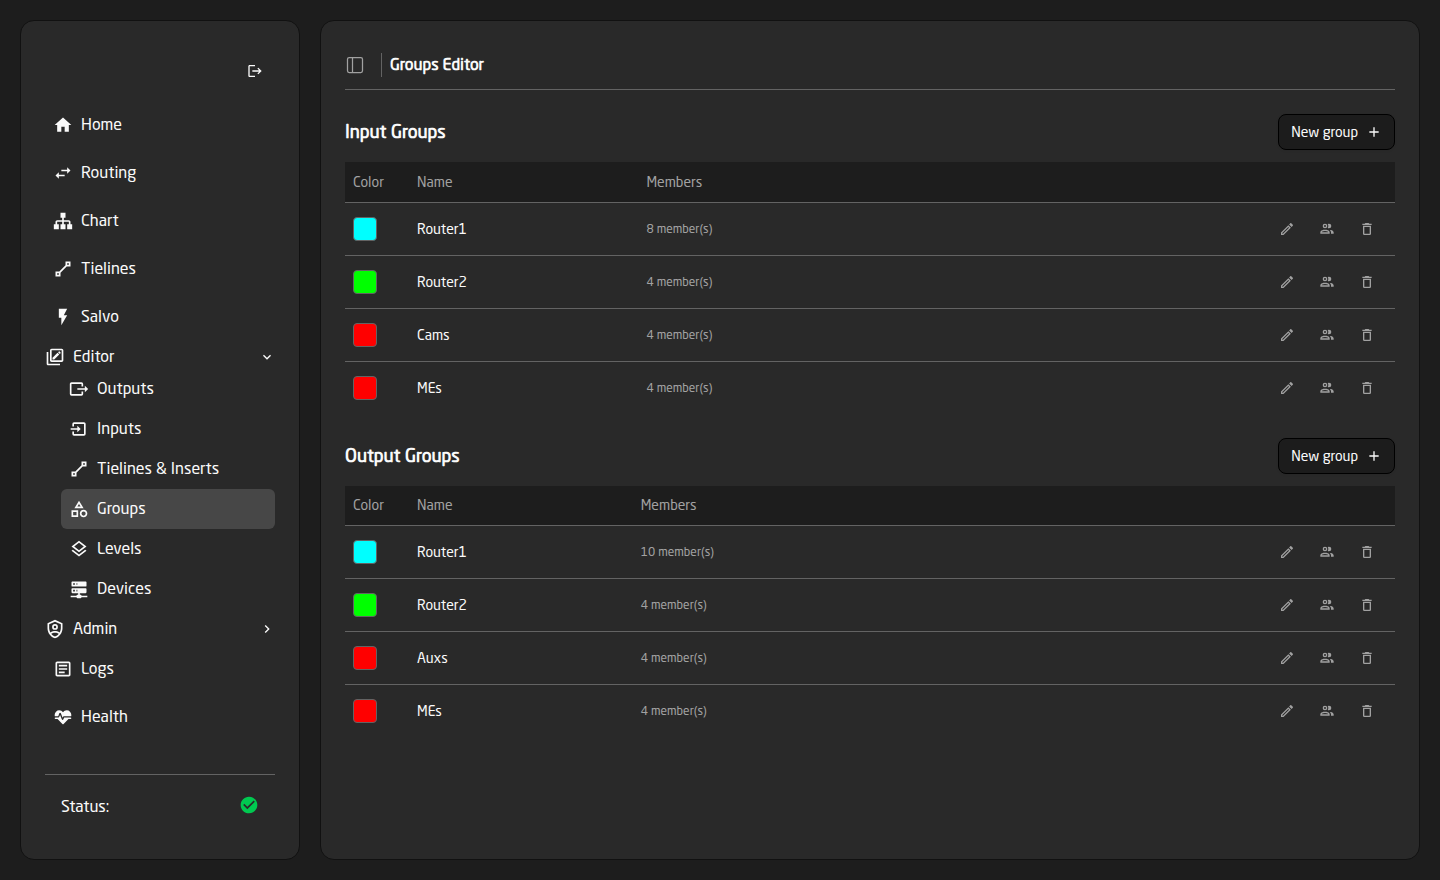Open the Logs page
The height and width of the screenshot is (880, 1440).
click(160, 669)
